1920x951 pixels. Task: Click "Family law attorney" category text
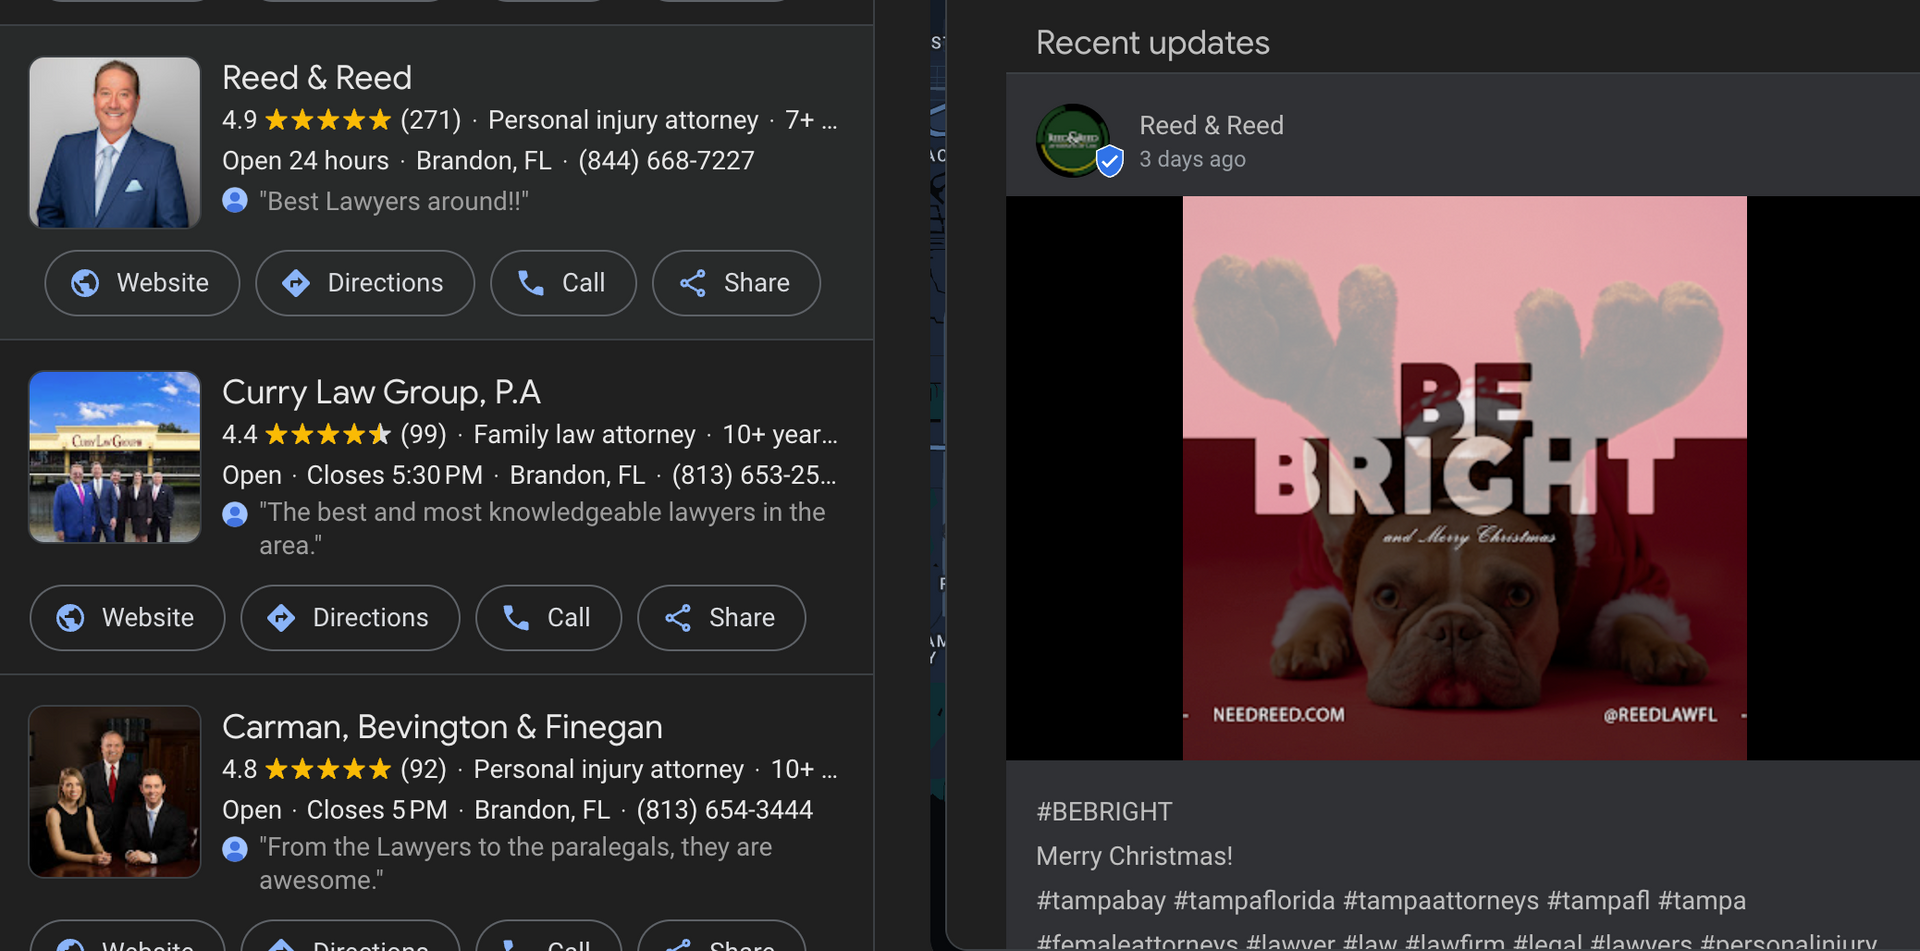click(x=584, y=434)
